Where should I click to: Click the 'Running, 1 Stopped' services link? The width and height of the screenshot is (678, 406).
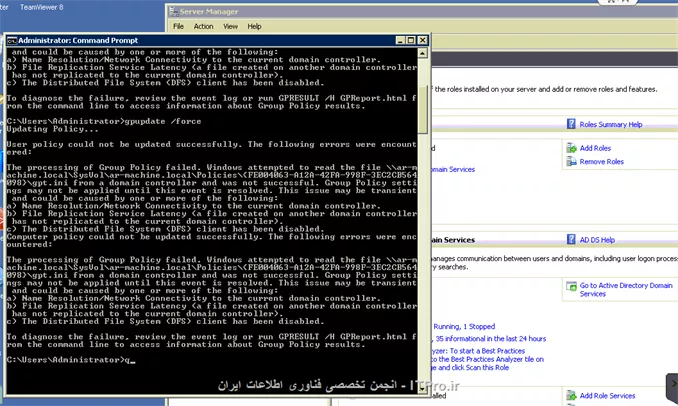click(x=464, y=326)
